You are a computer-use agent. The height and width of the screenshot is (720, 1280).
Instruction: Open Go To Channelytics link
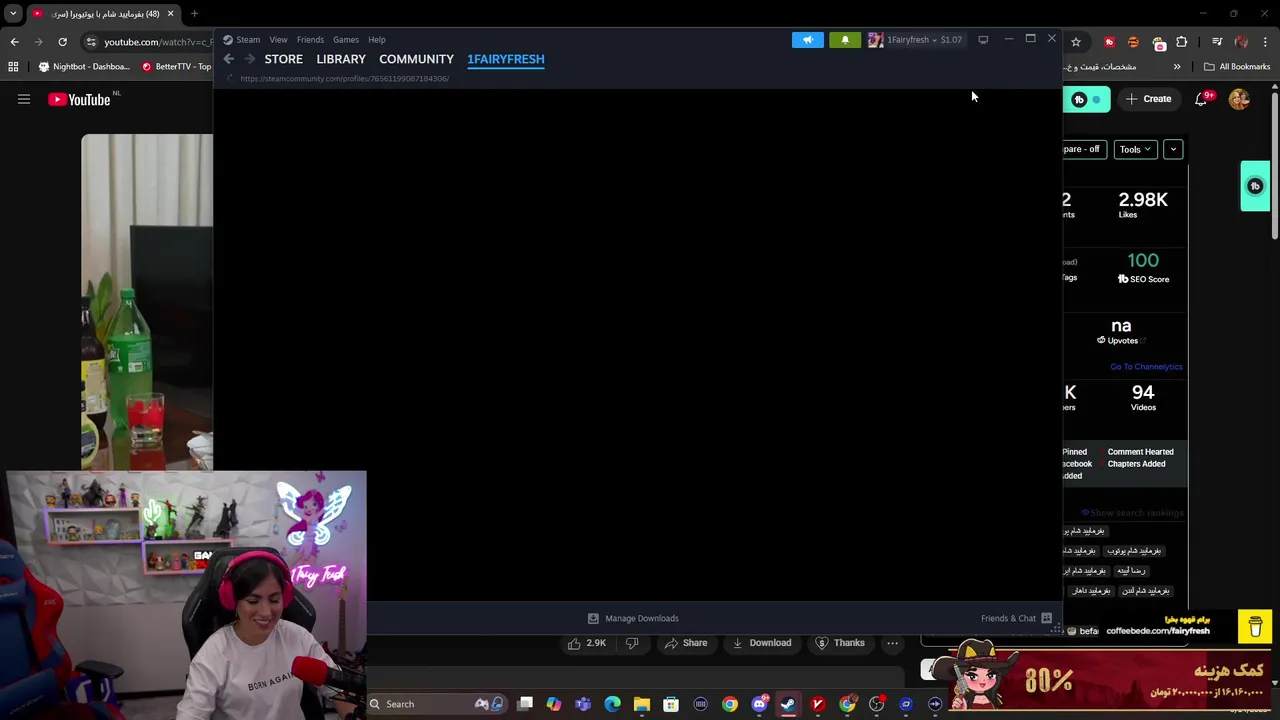1146,367
